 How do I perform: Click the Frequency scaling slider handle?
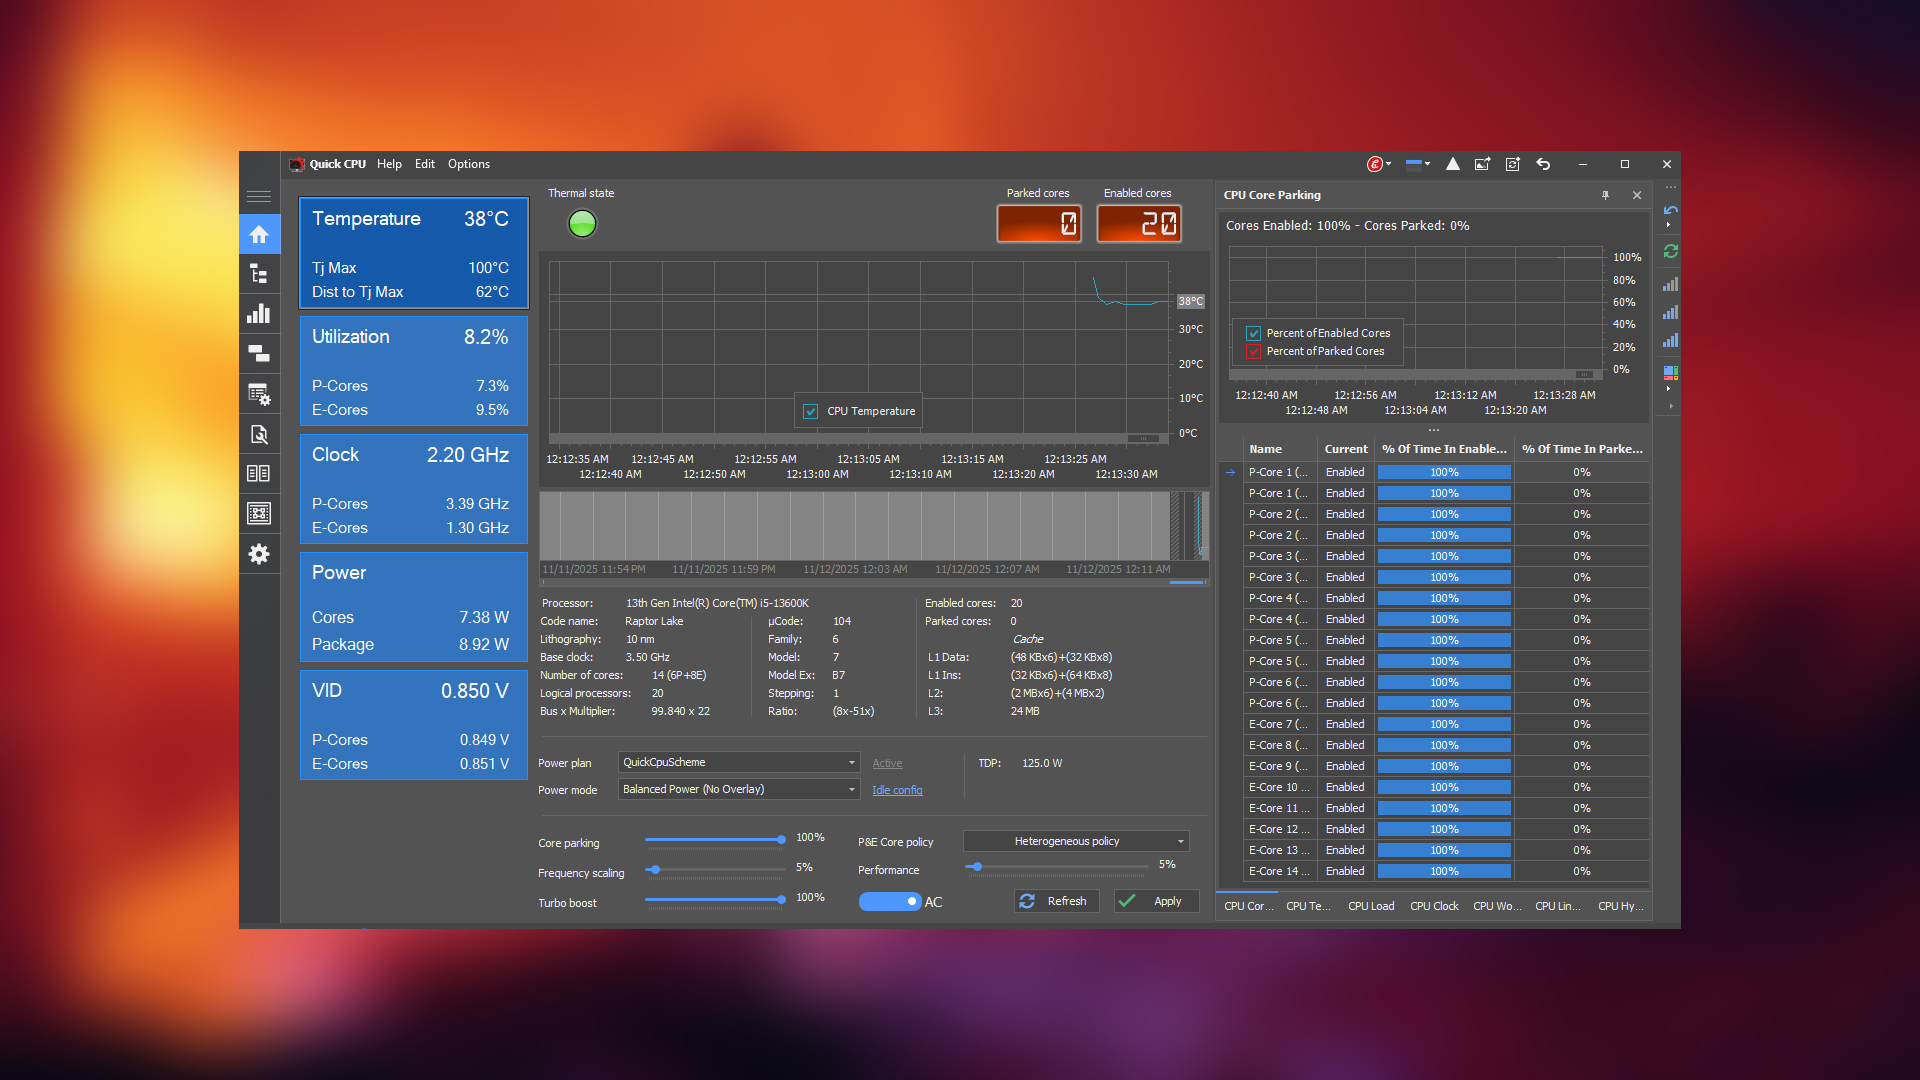click(654, 870)
